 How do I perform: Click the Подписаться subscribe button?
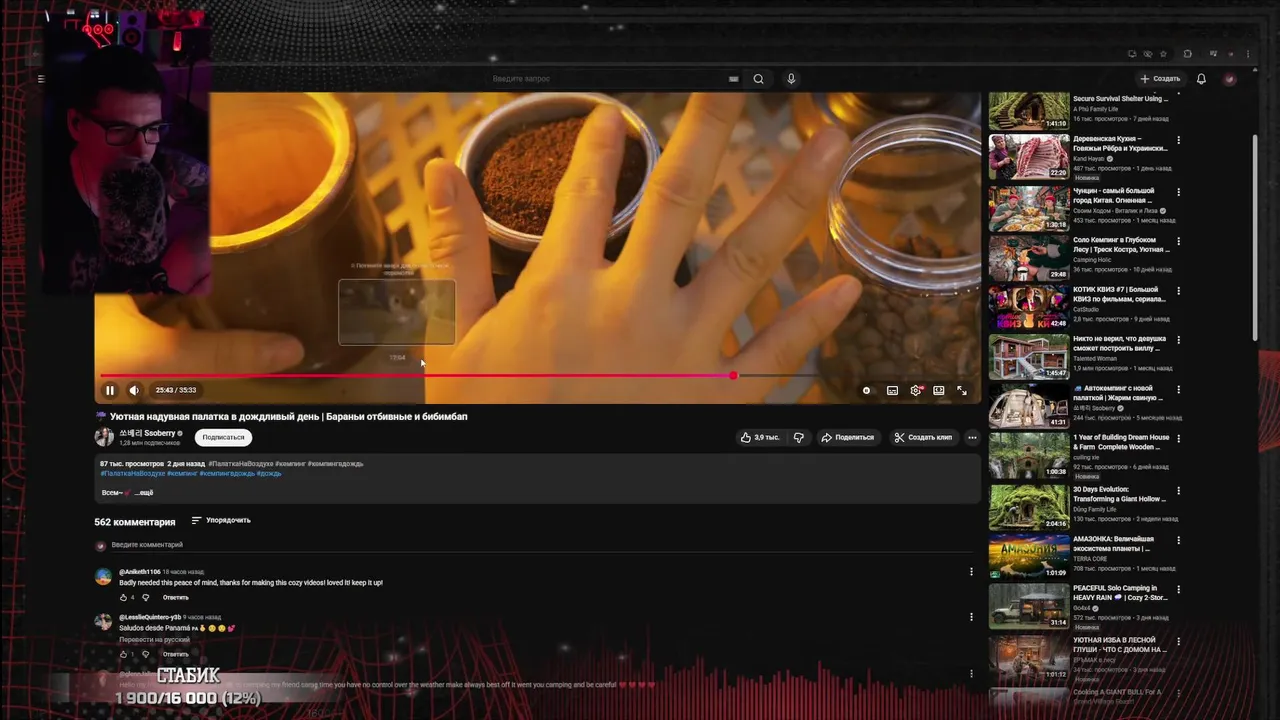coord(223,437)
